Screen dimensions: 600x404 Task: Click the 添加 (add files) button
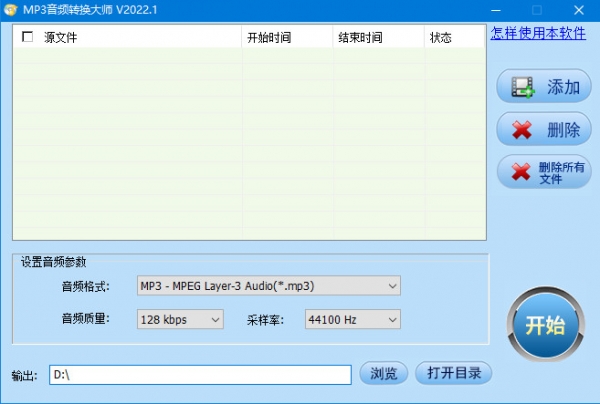(544, 86)
